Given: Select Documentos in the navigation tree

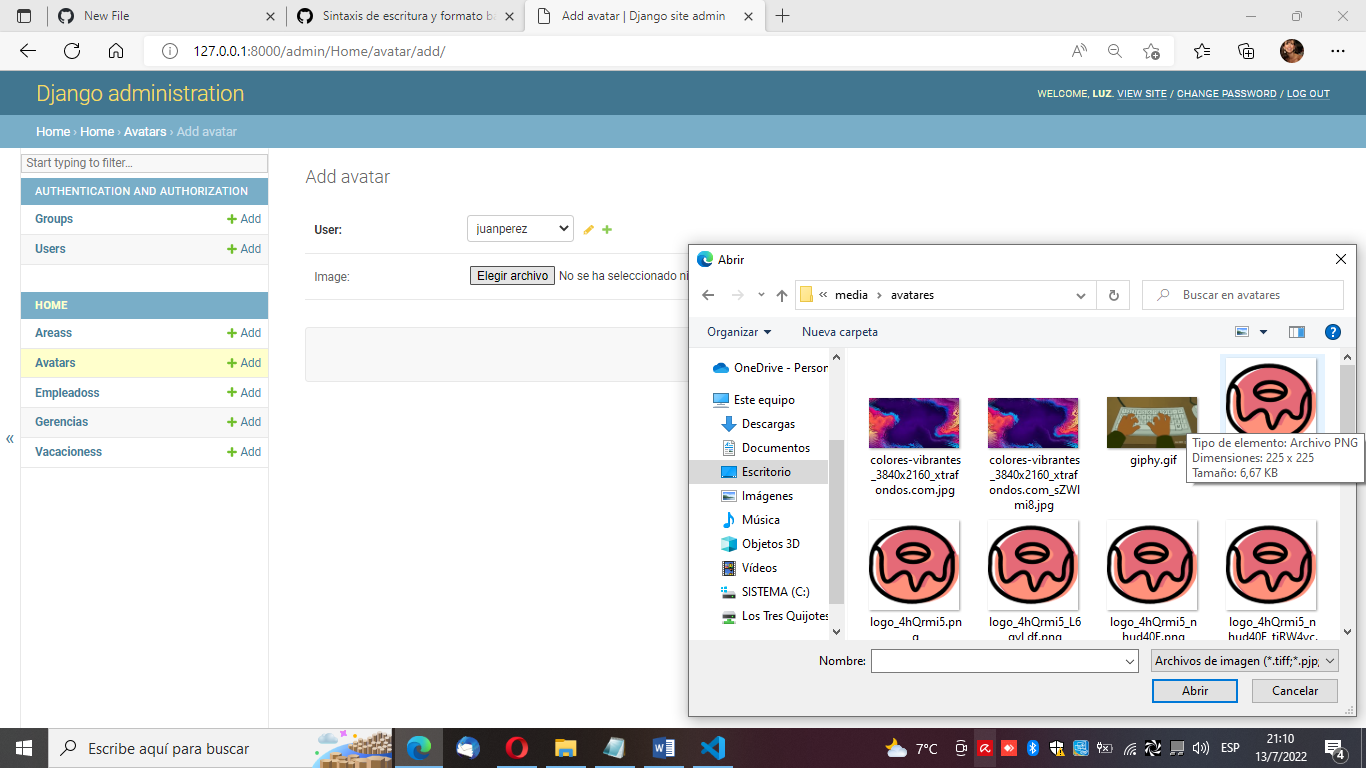Looking at the screenshot, I should click(x=776, y=448).
